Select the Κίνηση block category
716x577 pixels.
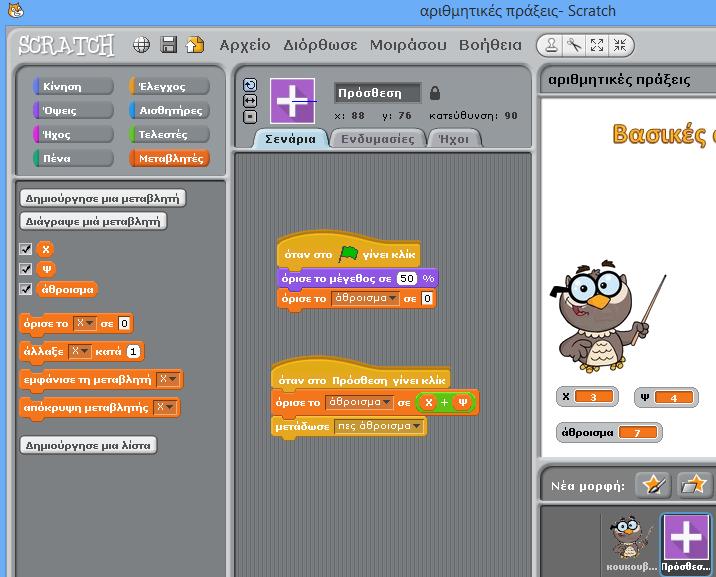[x=74, y=86]
